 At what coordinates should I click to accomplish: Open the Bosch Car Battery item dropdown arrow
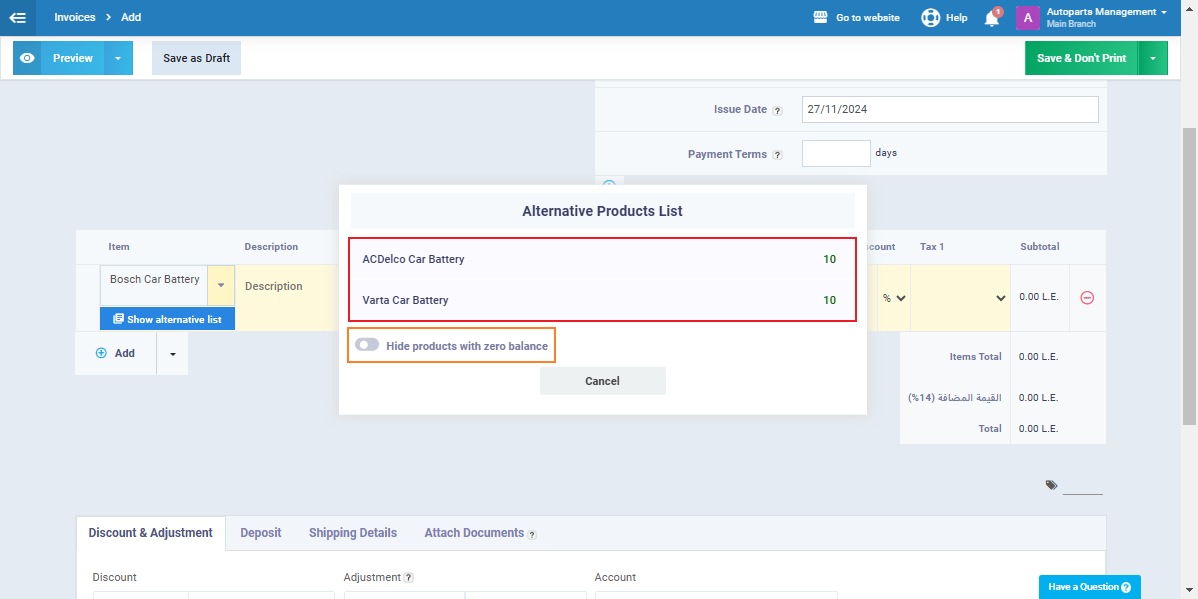click(x=221, y=285)
